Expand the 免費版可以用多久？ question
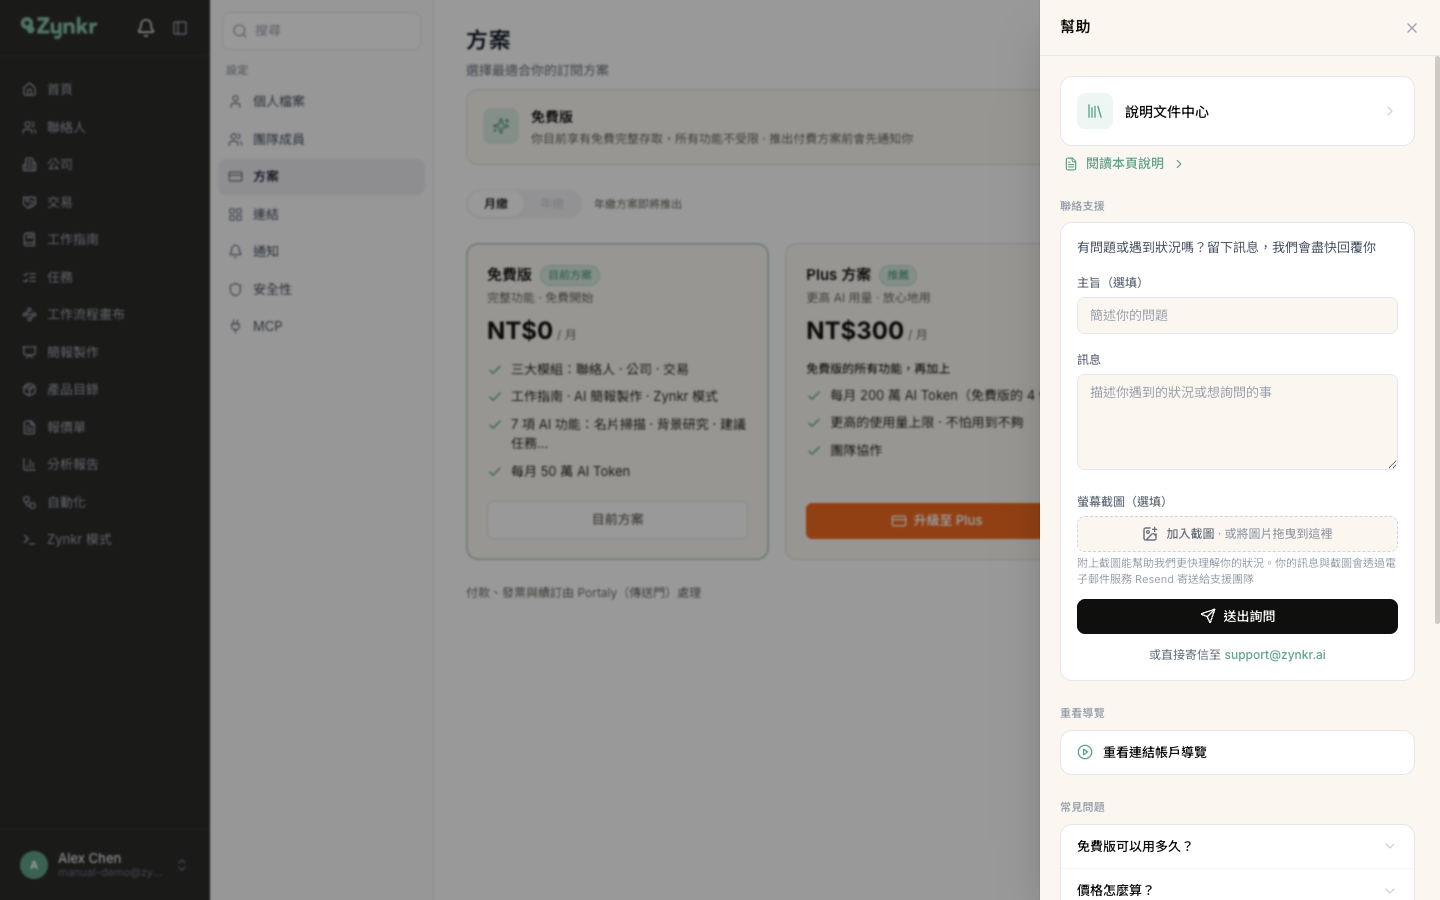The width and height of the screenshot is (1440, 900). tap(1237, 846)
